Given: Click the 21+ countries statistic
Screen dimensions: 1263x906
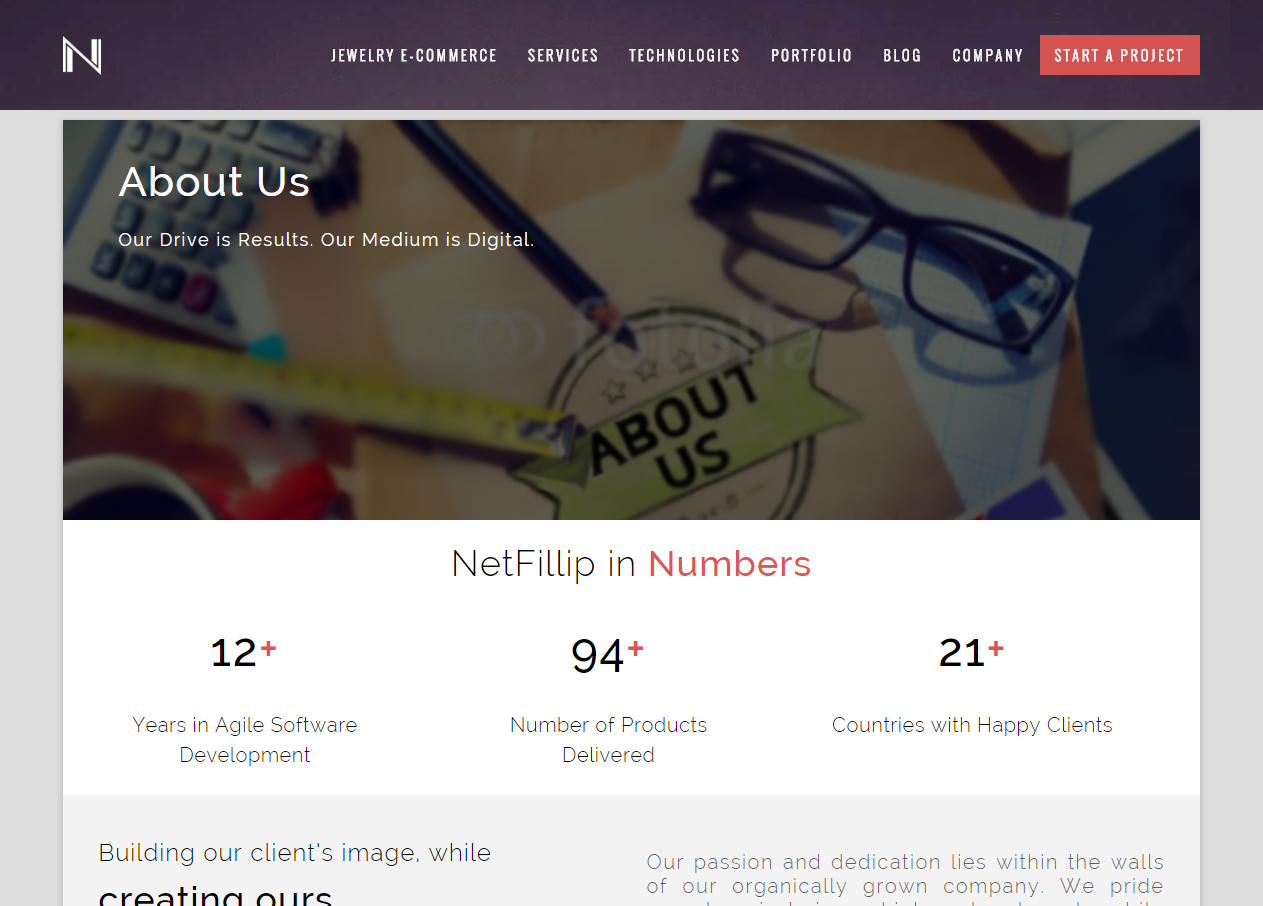Looking at the screenshot, I should click(x=971, y=652).
